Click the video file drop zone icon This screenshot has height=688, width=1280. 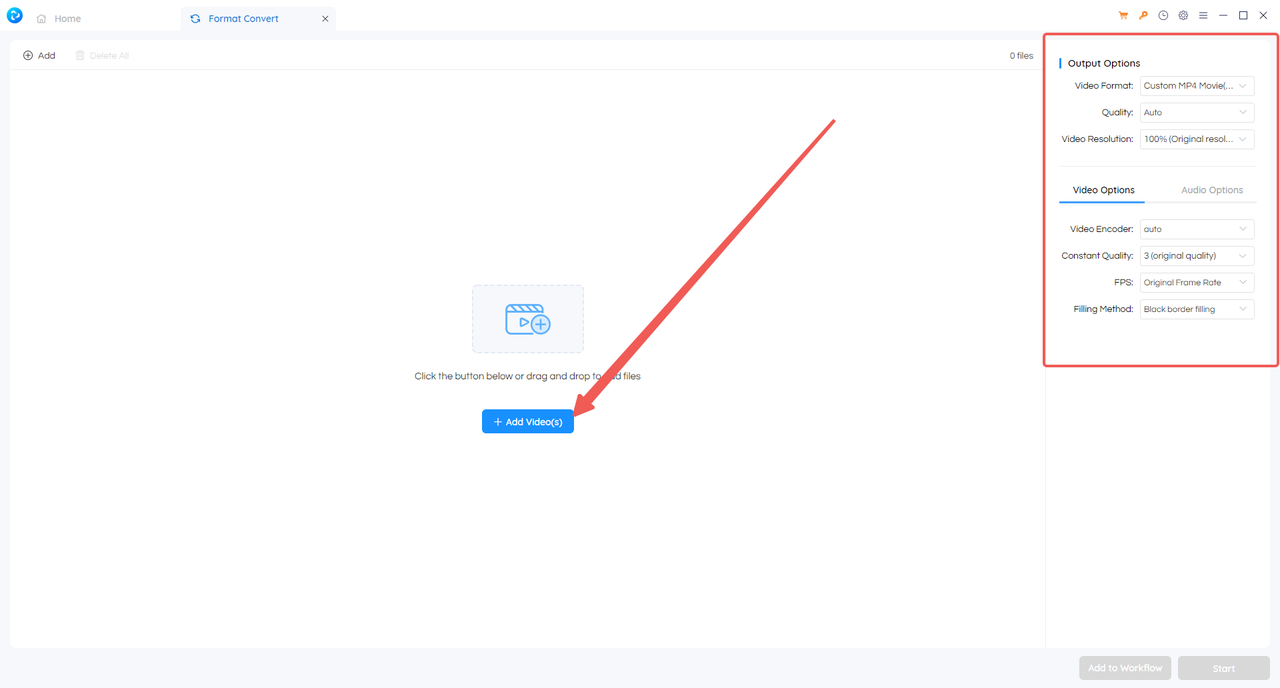click(x=528, y=319)
